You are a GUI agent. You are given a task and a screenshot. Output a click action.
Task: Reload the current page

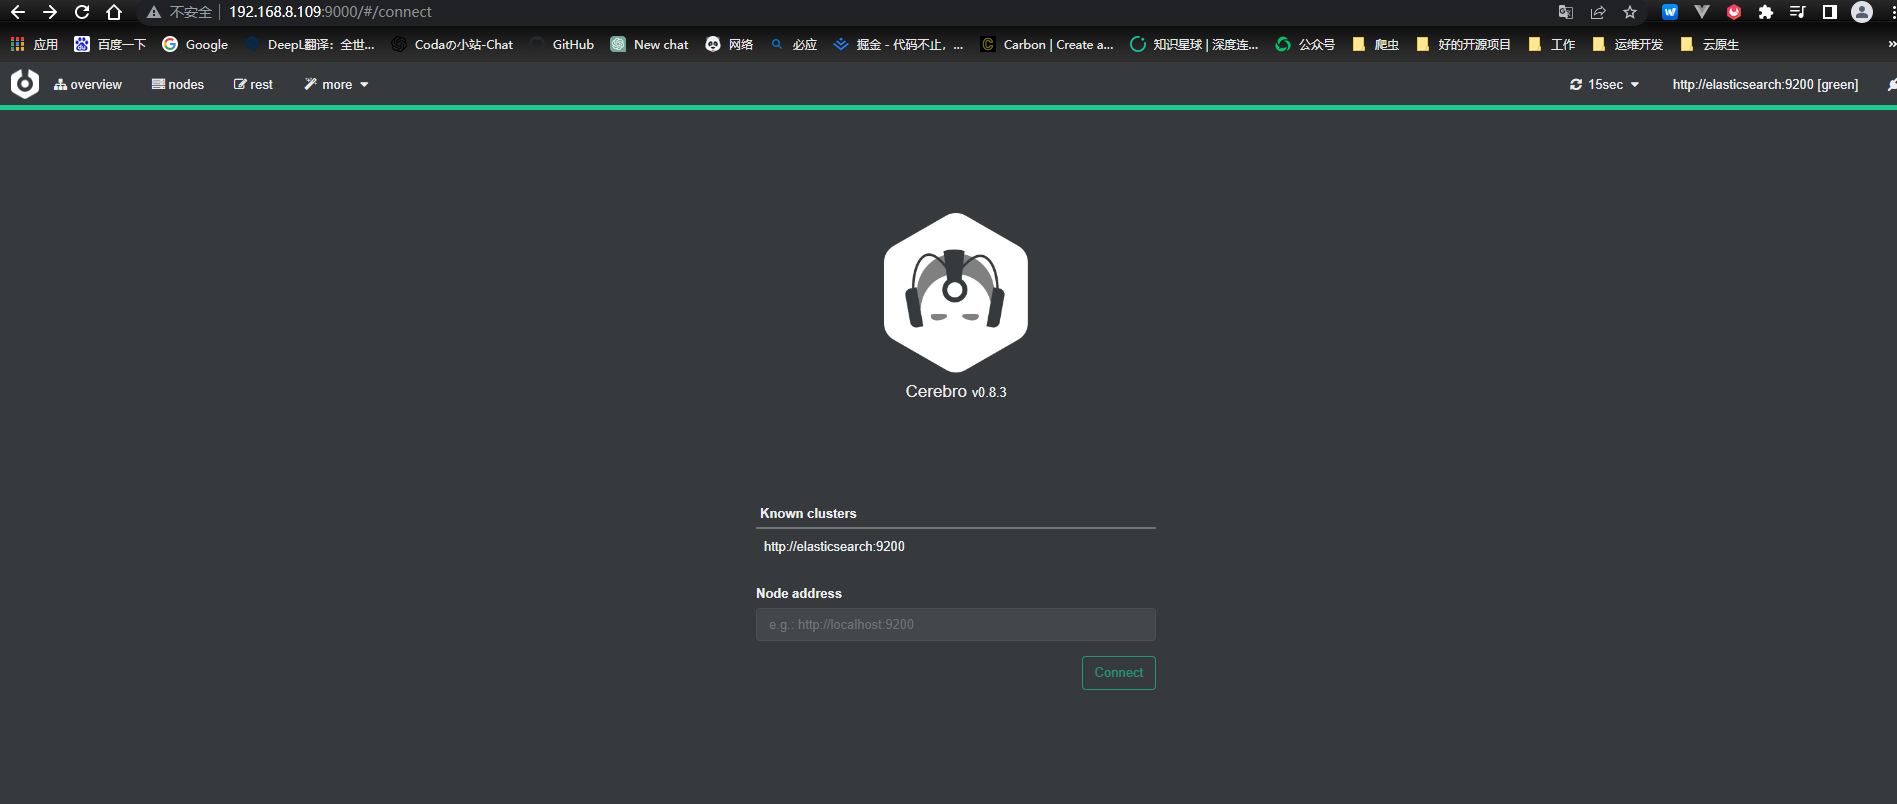[82, 12]
